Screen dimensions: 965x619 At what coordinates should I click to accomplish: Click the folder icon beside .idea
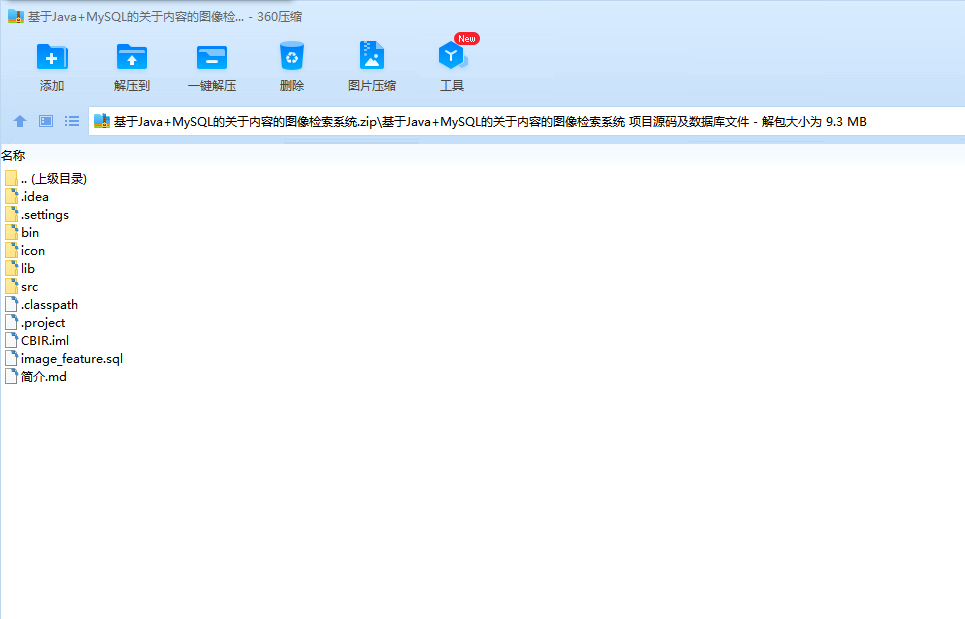11,196
